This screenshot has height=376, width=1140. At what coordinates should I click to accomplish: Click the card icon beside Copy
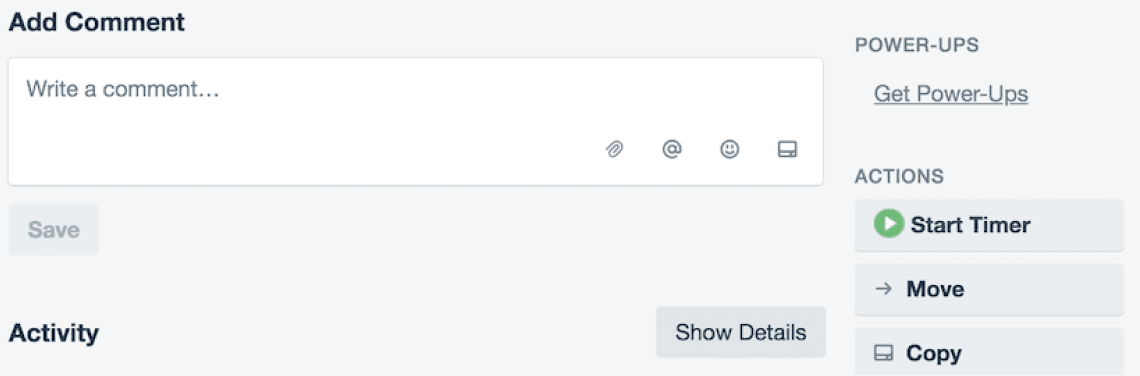883,353
